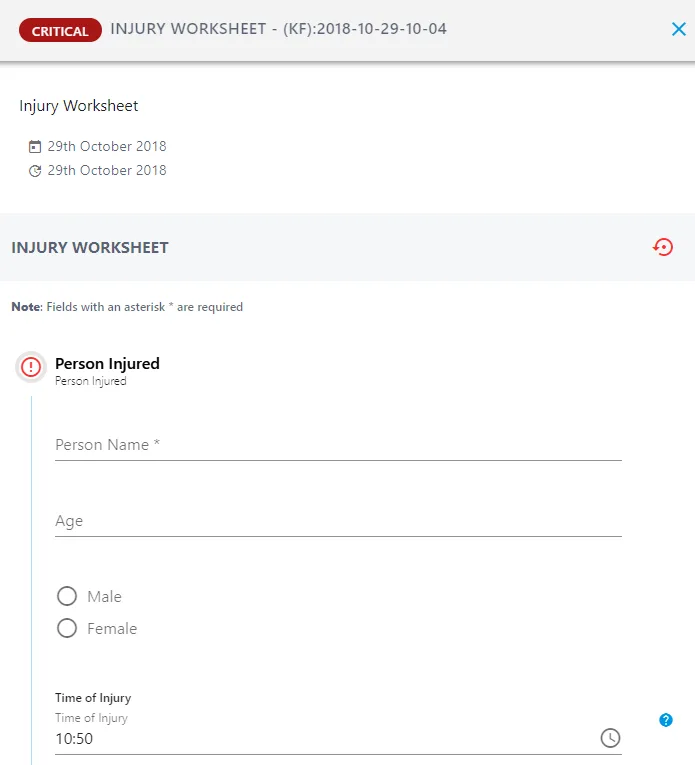
Task: Click the red CRITICAL badge
Action: (x=60, y=30)
